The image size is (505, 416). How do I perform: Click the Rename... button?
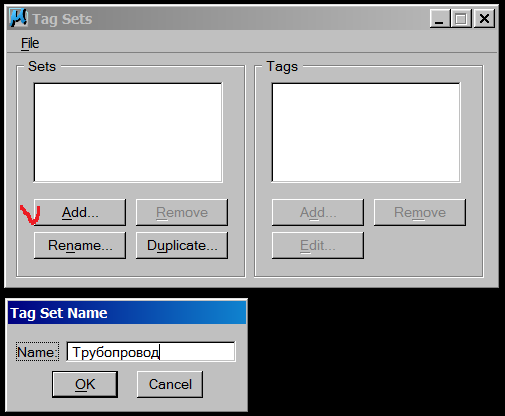[80, 245]
